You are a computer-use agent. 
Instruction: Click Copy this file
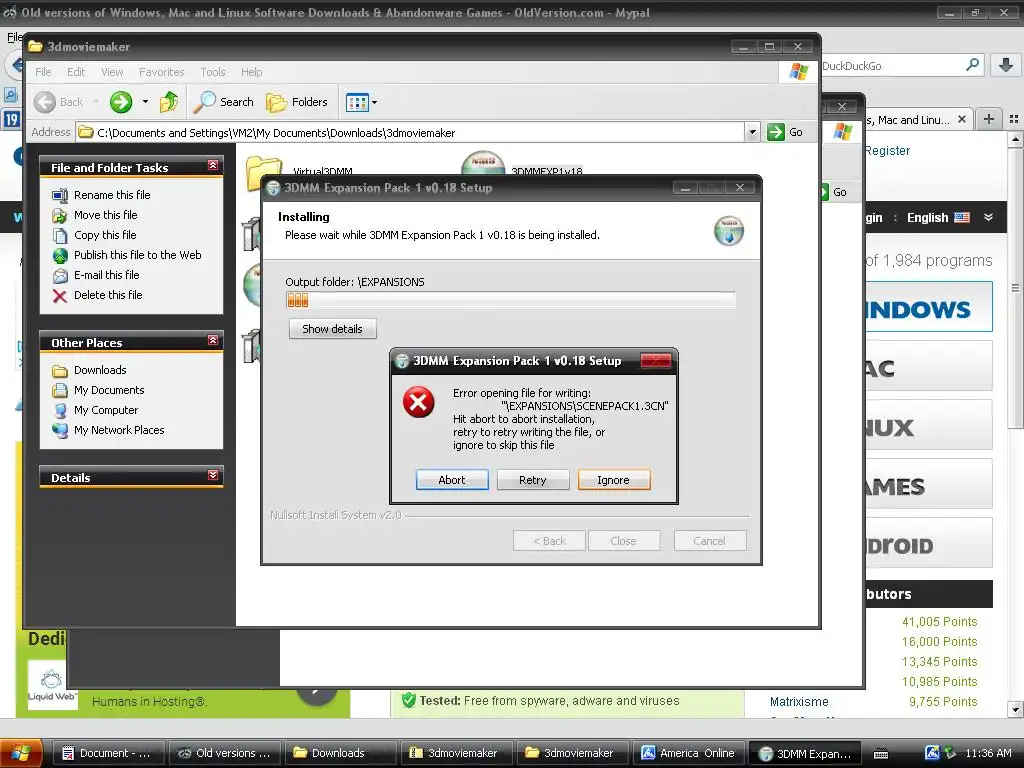click(x=104, y=235)
